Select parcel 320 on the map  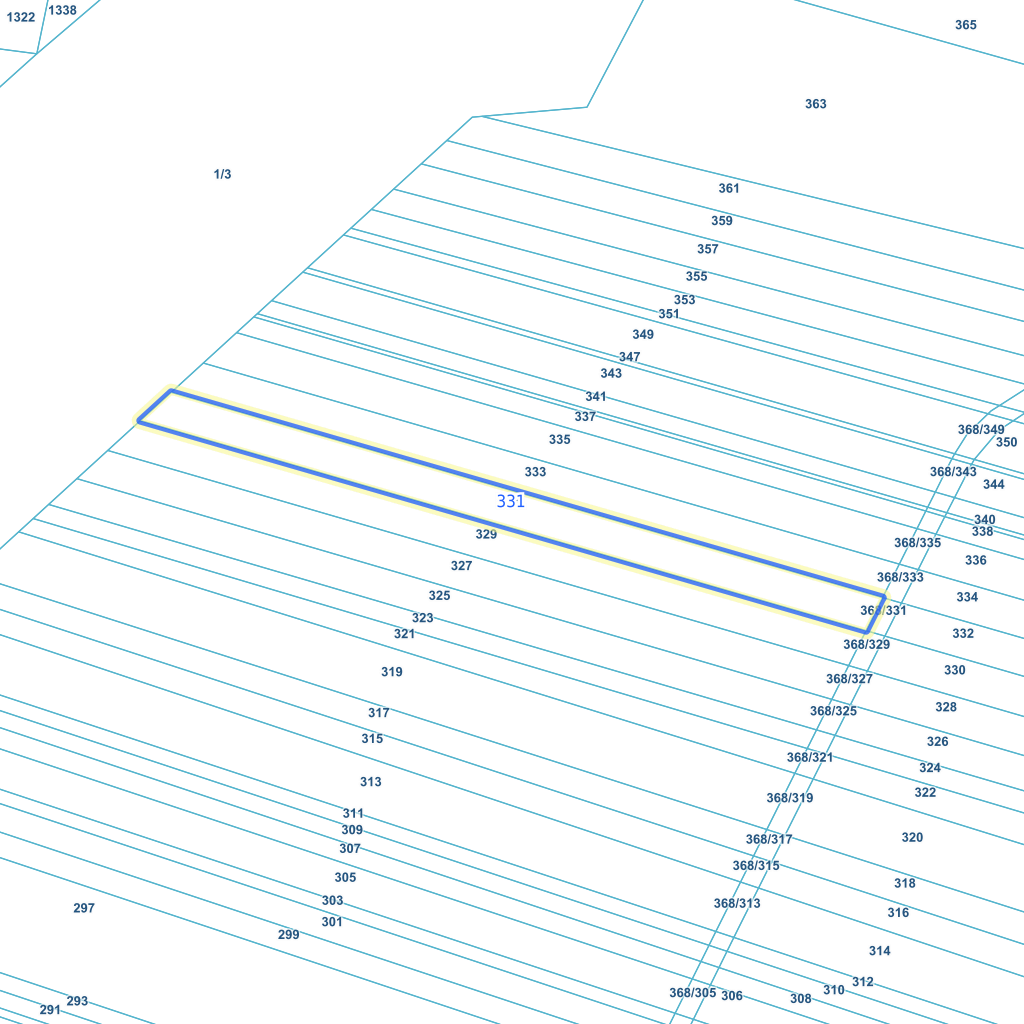(912, 837)
